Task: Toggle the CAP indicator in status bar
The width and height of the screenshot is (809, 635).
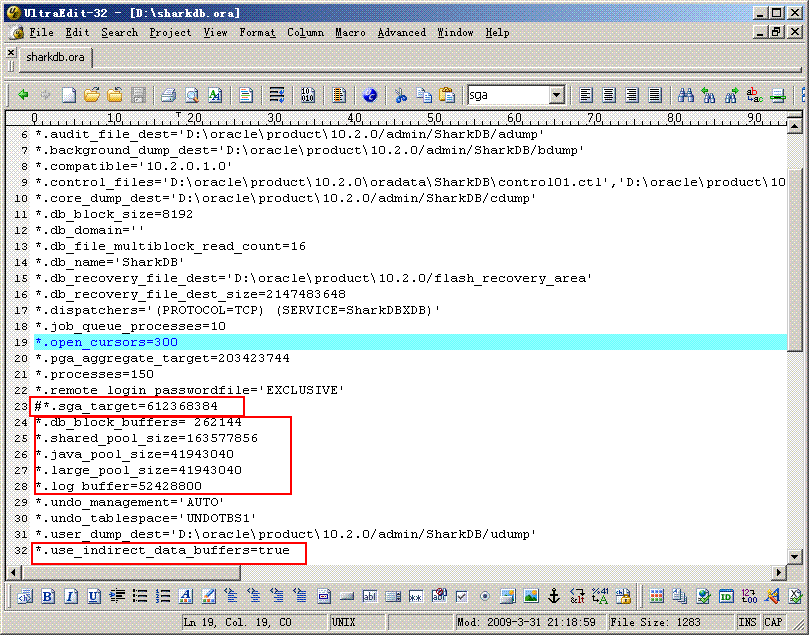Action: [x=774, y=622]
